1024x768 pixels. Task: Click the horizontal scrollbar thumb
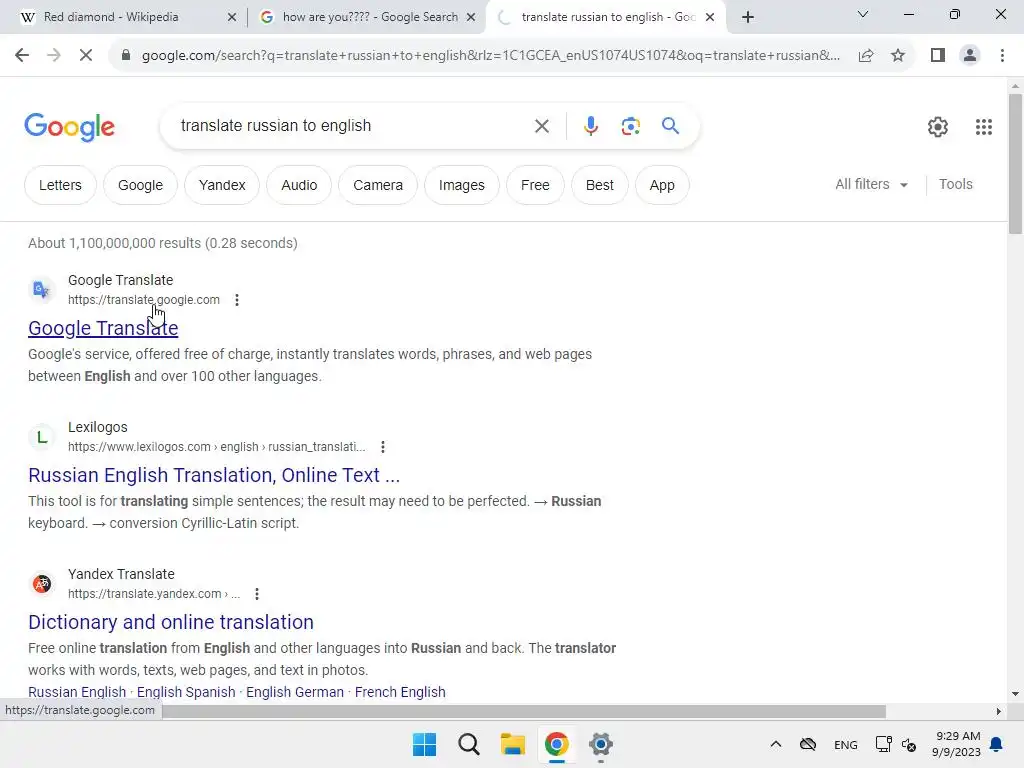click(524, 711)
